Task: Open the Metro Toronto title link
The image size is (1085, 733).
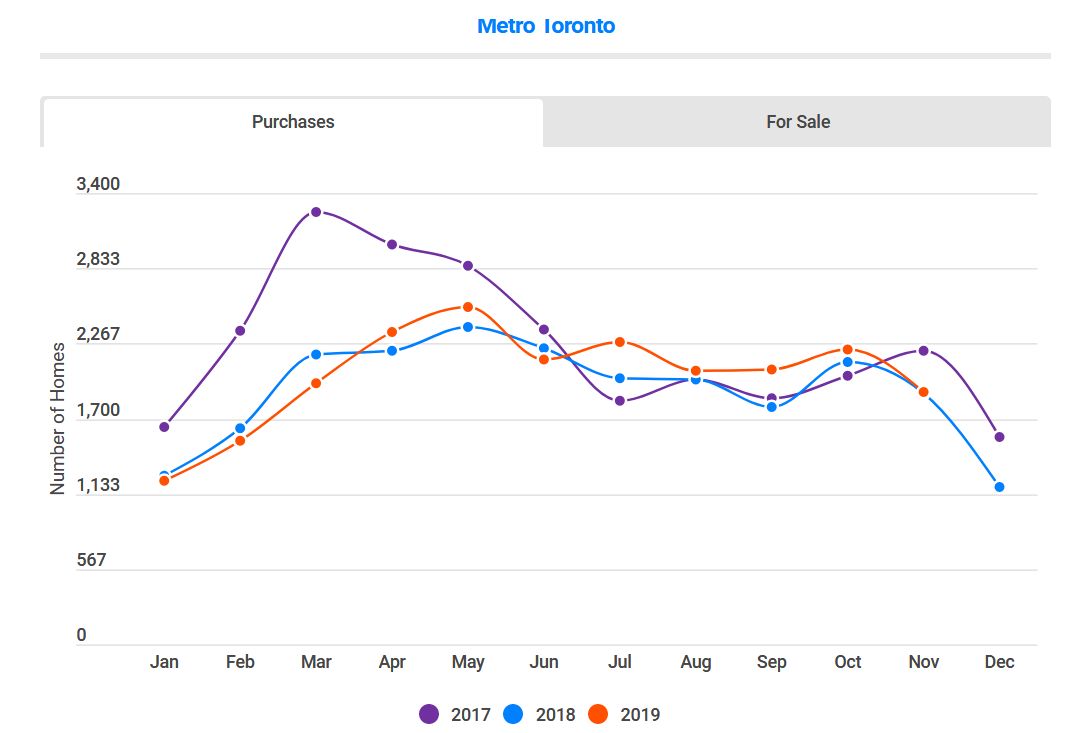Action: 546,26
